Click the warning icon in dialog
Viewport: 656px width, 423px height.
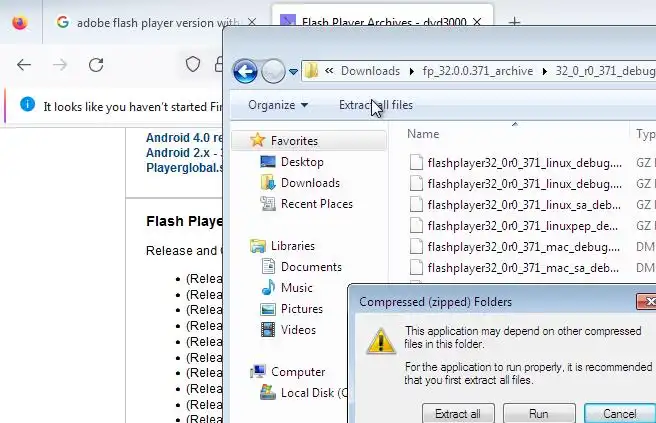(x=381, y=341)
